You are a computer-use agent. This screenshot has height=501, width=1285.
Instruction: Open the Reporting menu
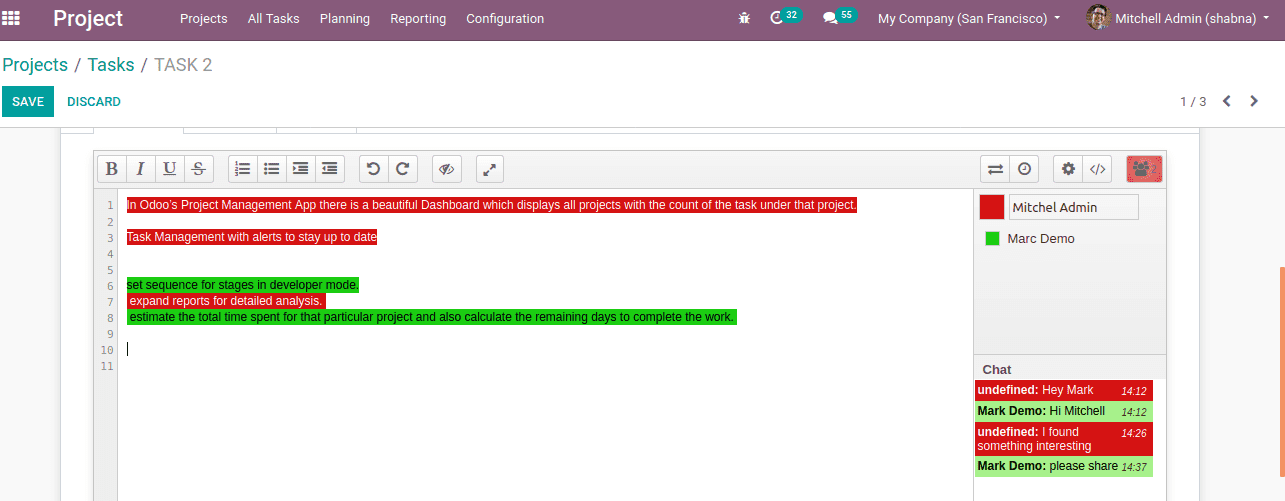[x=418, y=18]
